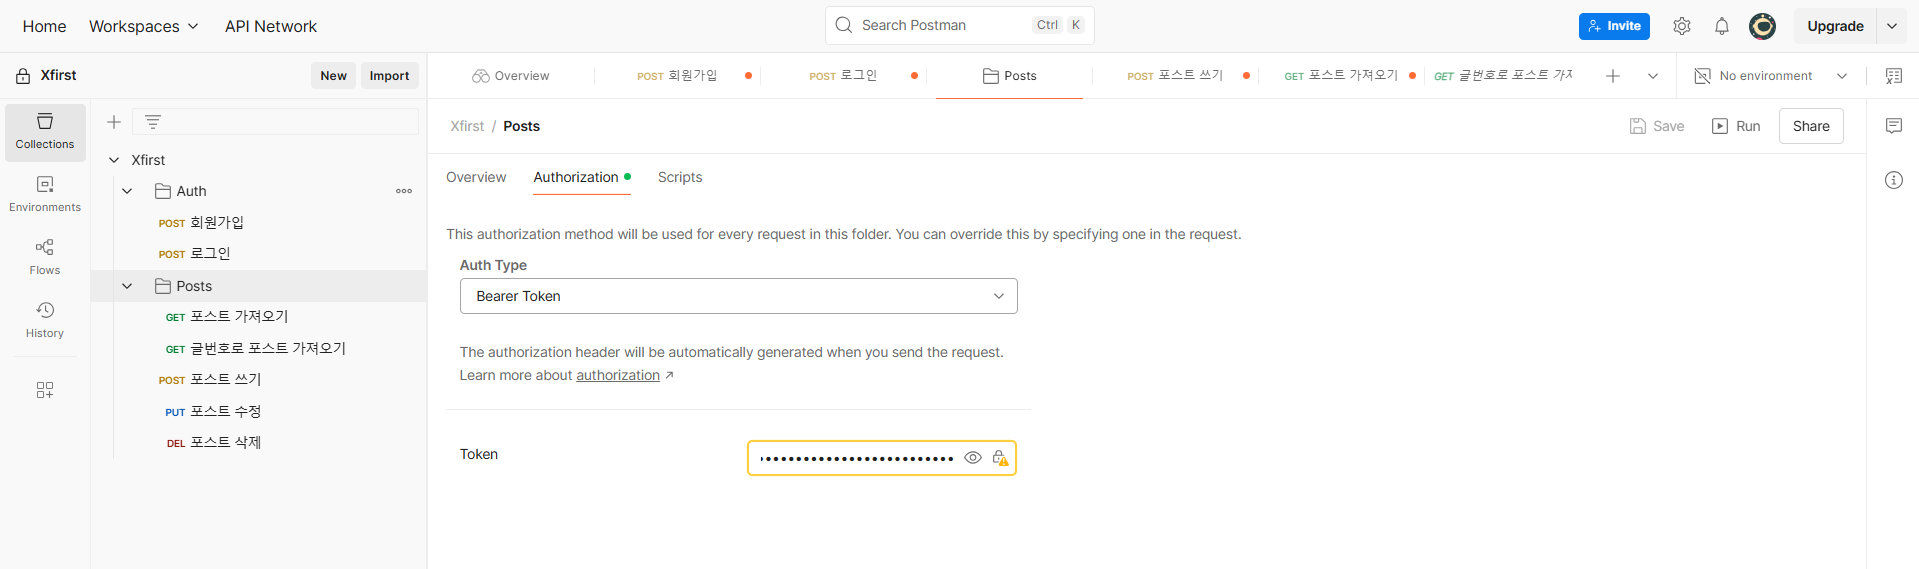
Task: Click the token vault warning lock icon
Action: 1000,458
